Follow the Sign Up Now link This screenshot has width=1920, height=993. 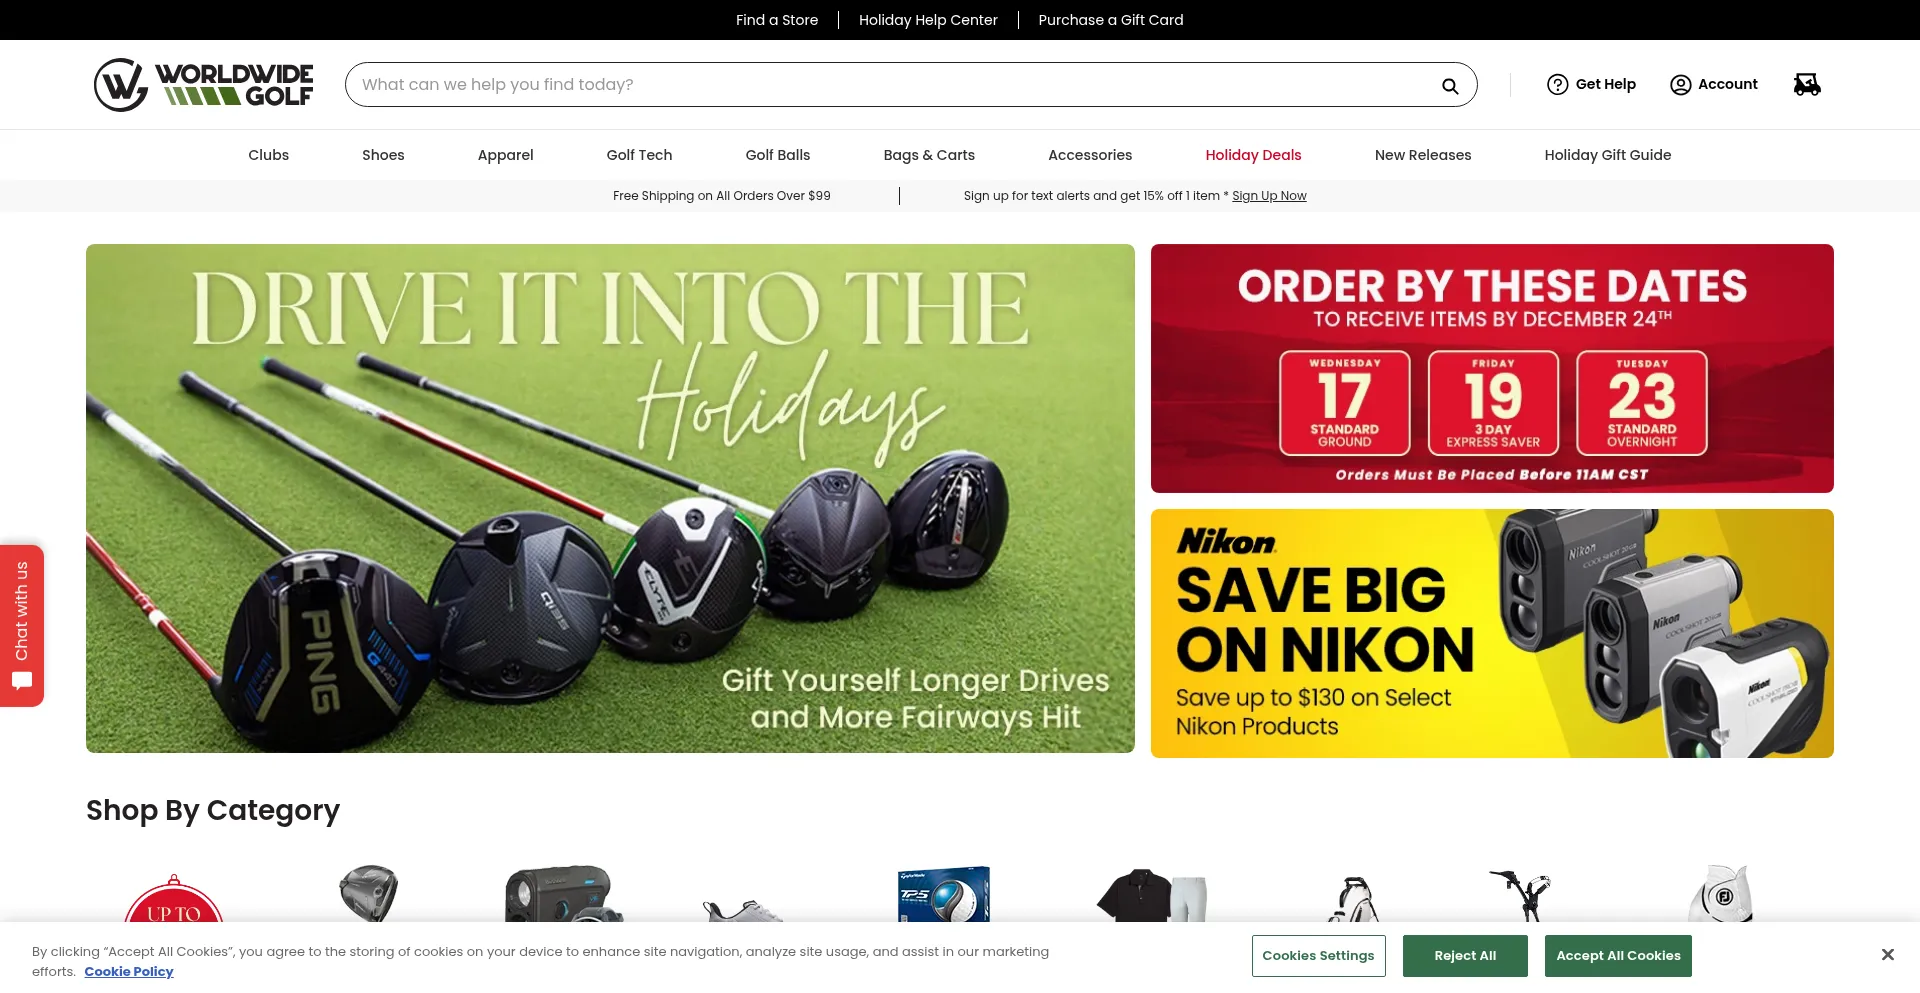pos(1269,196)
